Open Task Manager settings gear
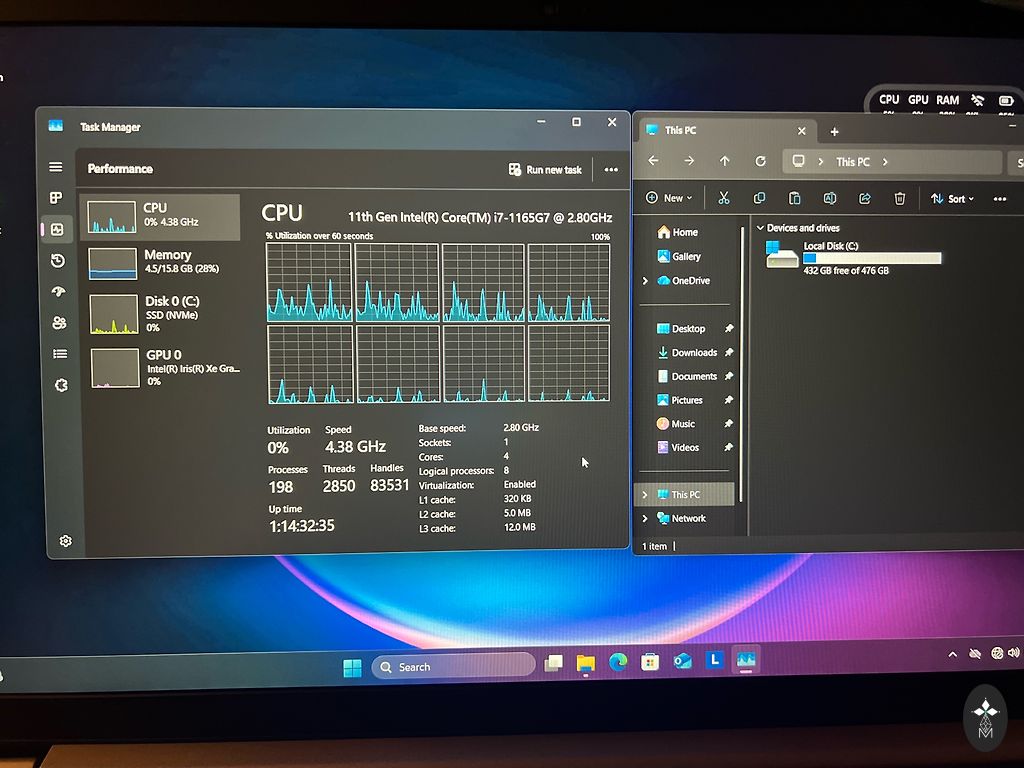Screen dimensions: 1024x768 pyautogui.click(x=65, y=541)
